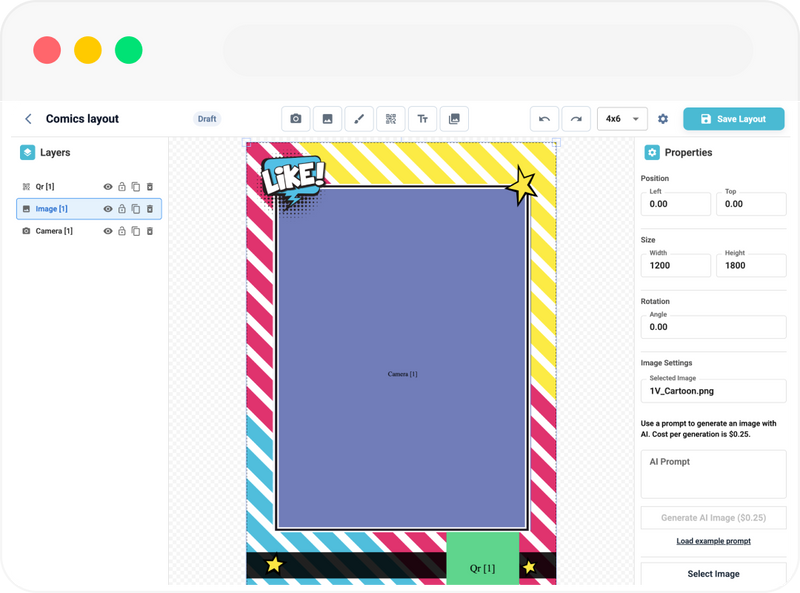This screenshot has width=800, height=593.
Task: Lock the Image [1] layer
Action: [122, 209]
